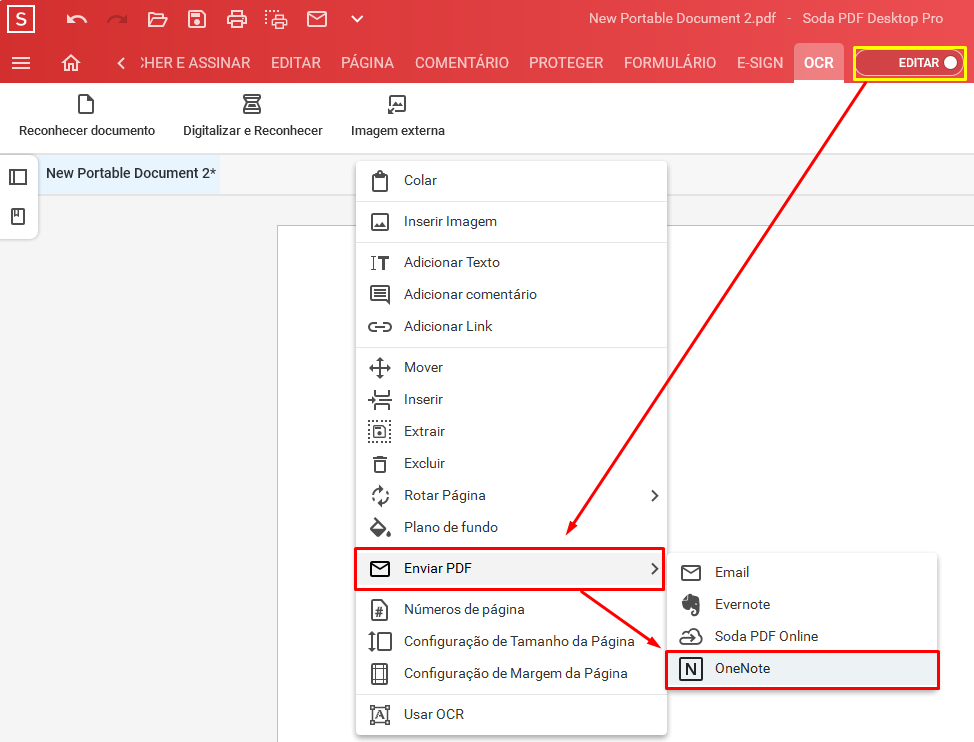Send PDF to OneNote
This screenshot has width=974, height=742.
pyautogui.click(x=802, y=669)
